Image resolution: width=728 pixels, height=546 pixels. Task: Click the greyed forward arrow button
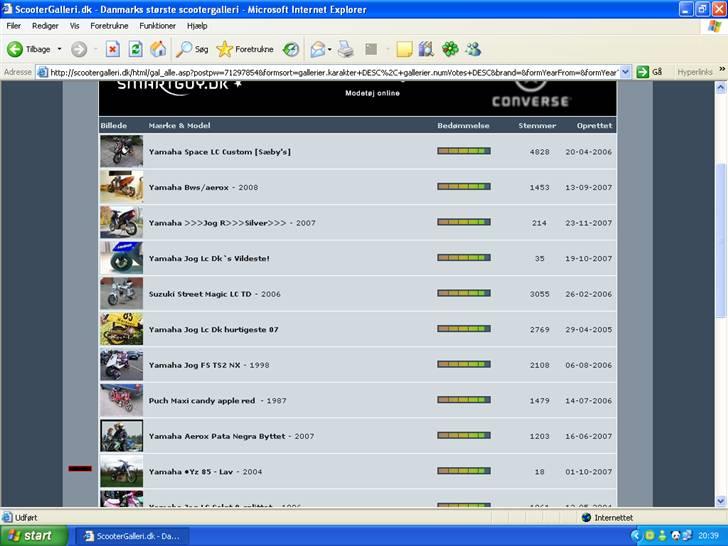pos(79,49)
